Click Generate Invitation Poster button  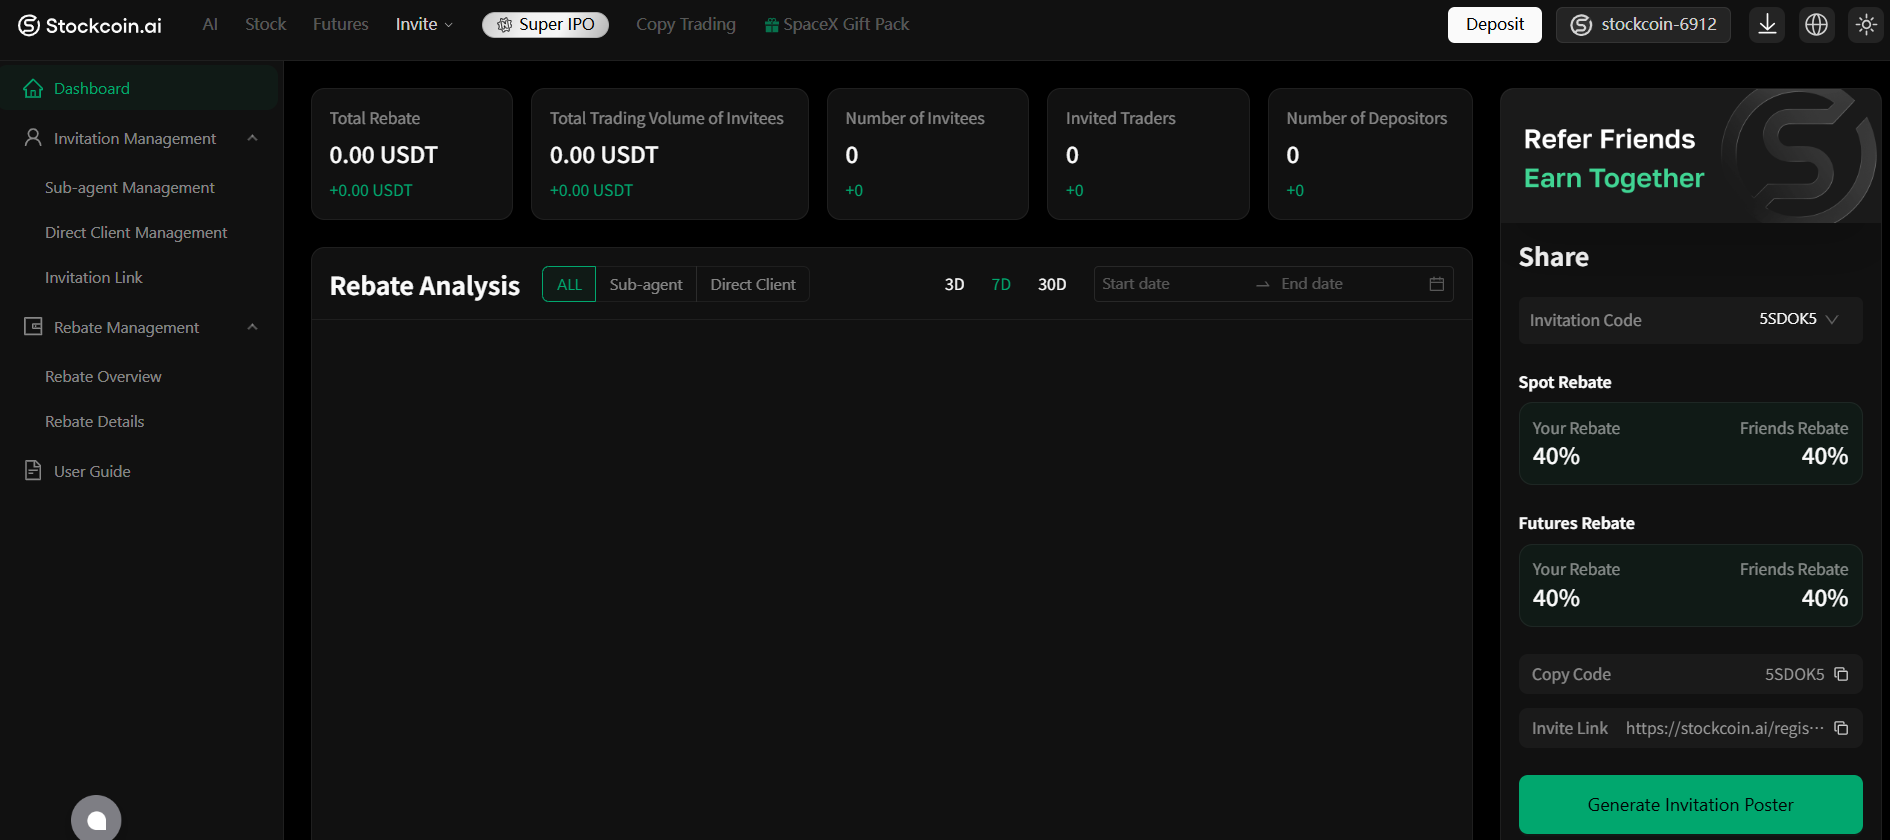[1690, 805]
